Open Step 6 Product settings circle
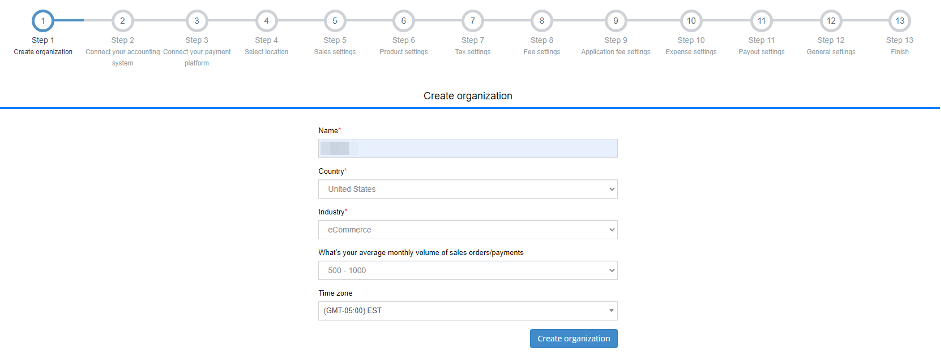The height and width of the screenshot is (360, 941). (x=404, y=21)
